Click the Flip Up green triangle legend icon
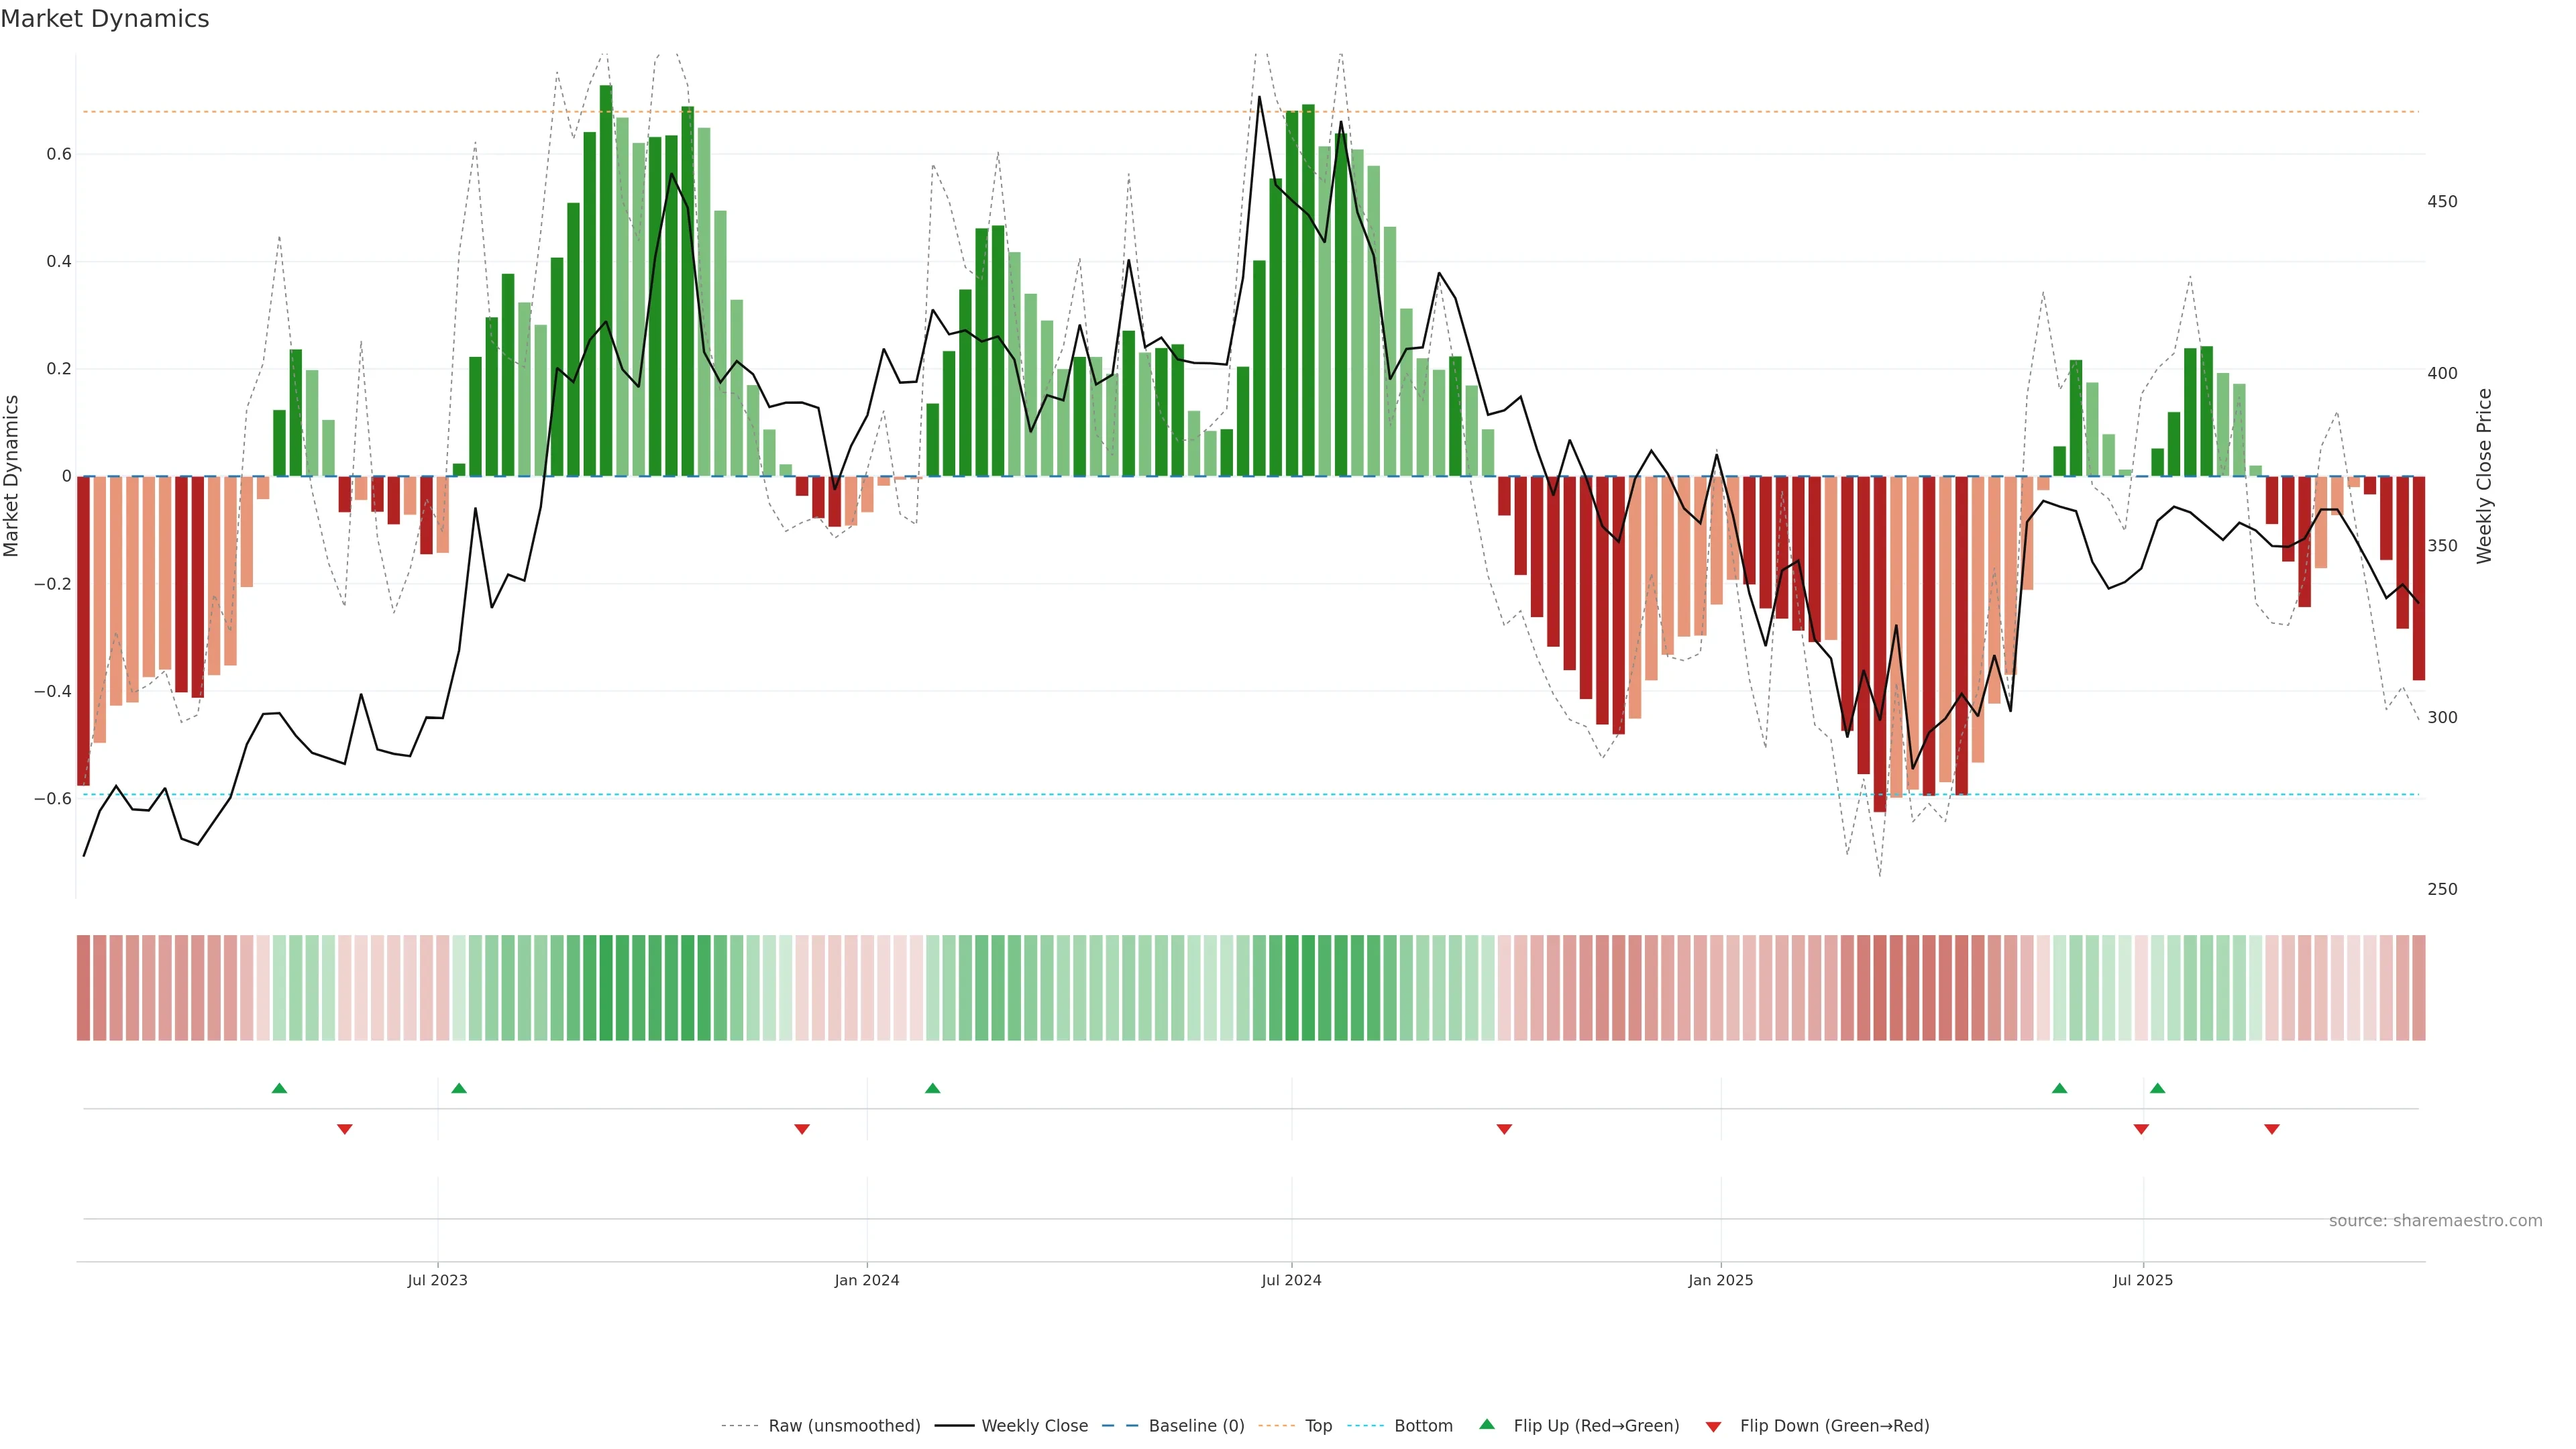 [1486, 1425]
